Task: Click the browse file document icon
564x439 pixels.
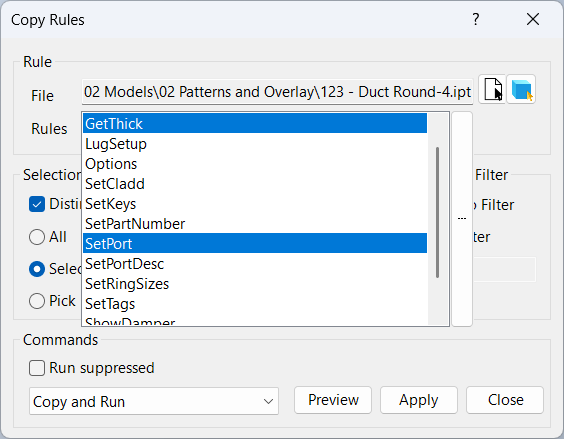Action: 492,90
